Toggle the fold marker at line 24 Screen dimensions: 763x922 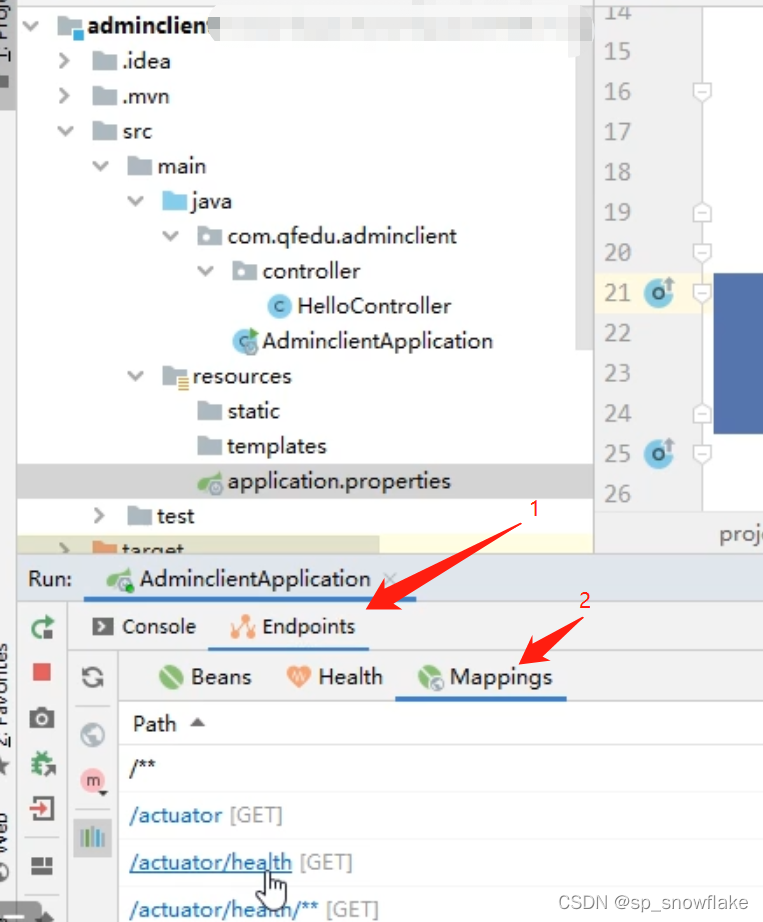(702, 413)
